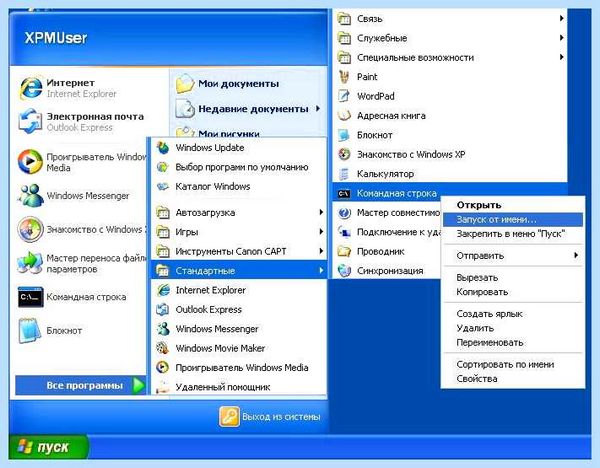Click the Мастер переноса файлов icon
Screen dimensions: 600x468
pyautogui.click(x=31, y=263)
